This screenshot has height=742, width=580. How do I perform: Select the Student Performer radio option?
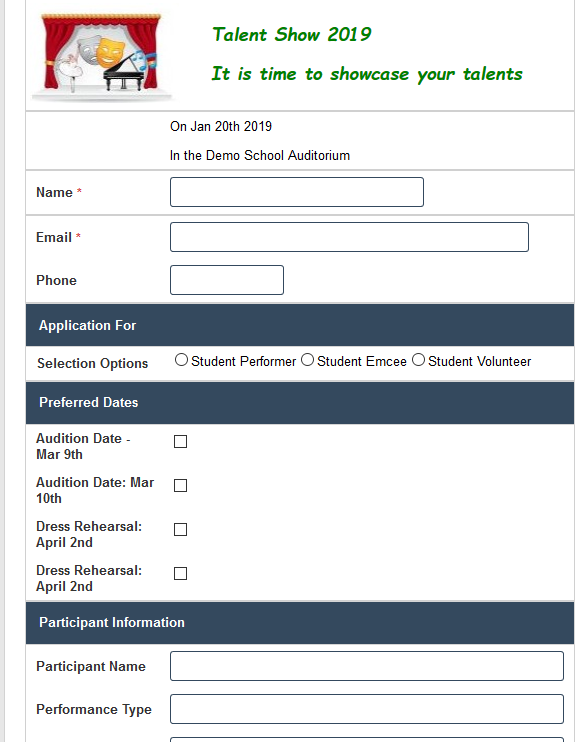(x=181, y=360)
